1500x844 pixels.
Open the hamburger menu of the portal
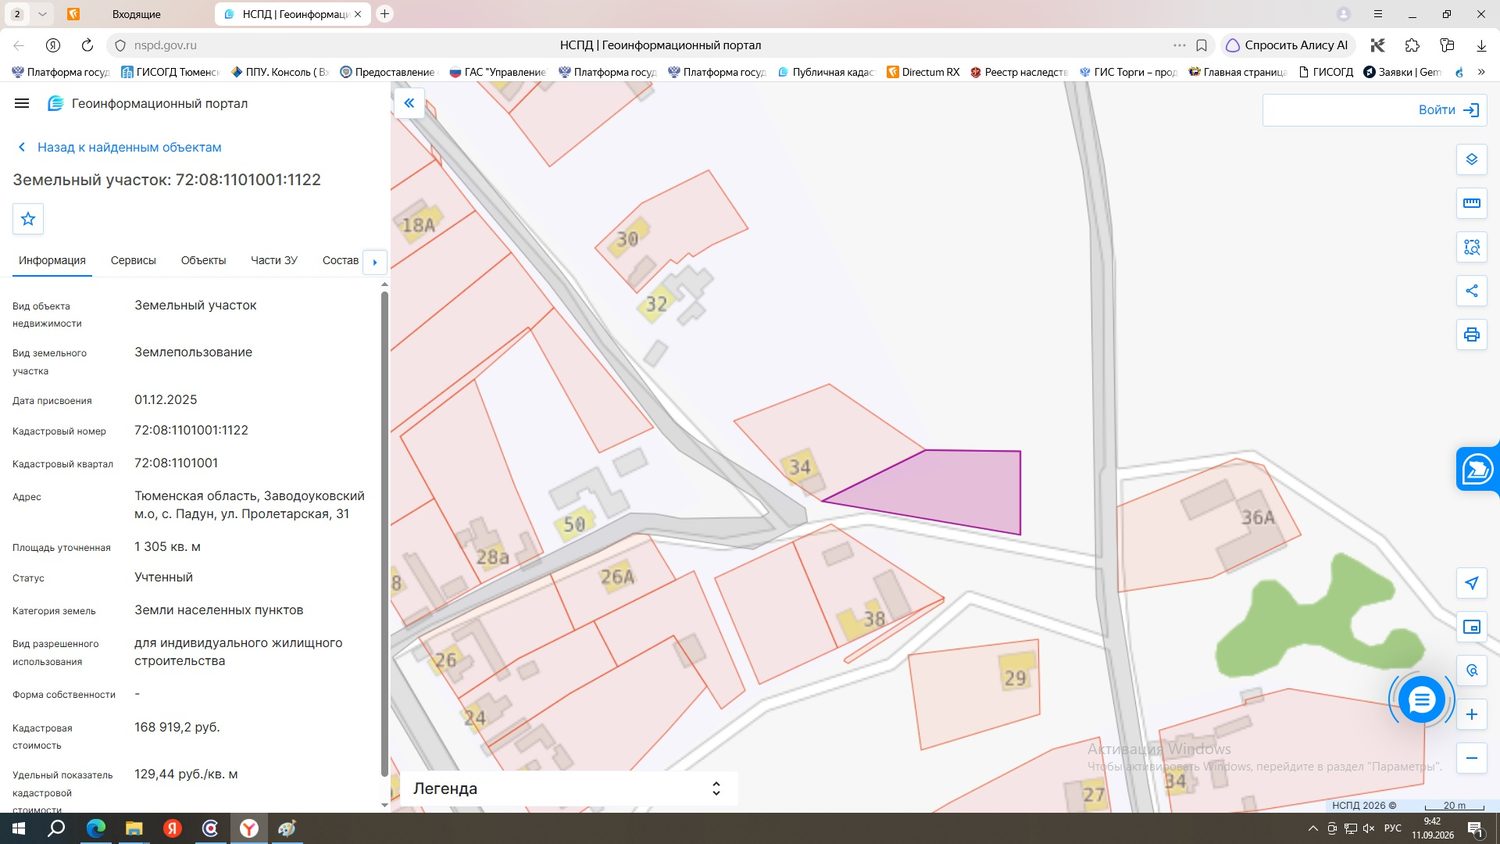(x=22, y=103)
